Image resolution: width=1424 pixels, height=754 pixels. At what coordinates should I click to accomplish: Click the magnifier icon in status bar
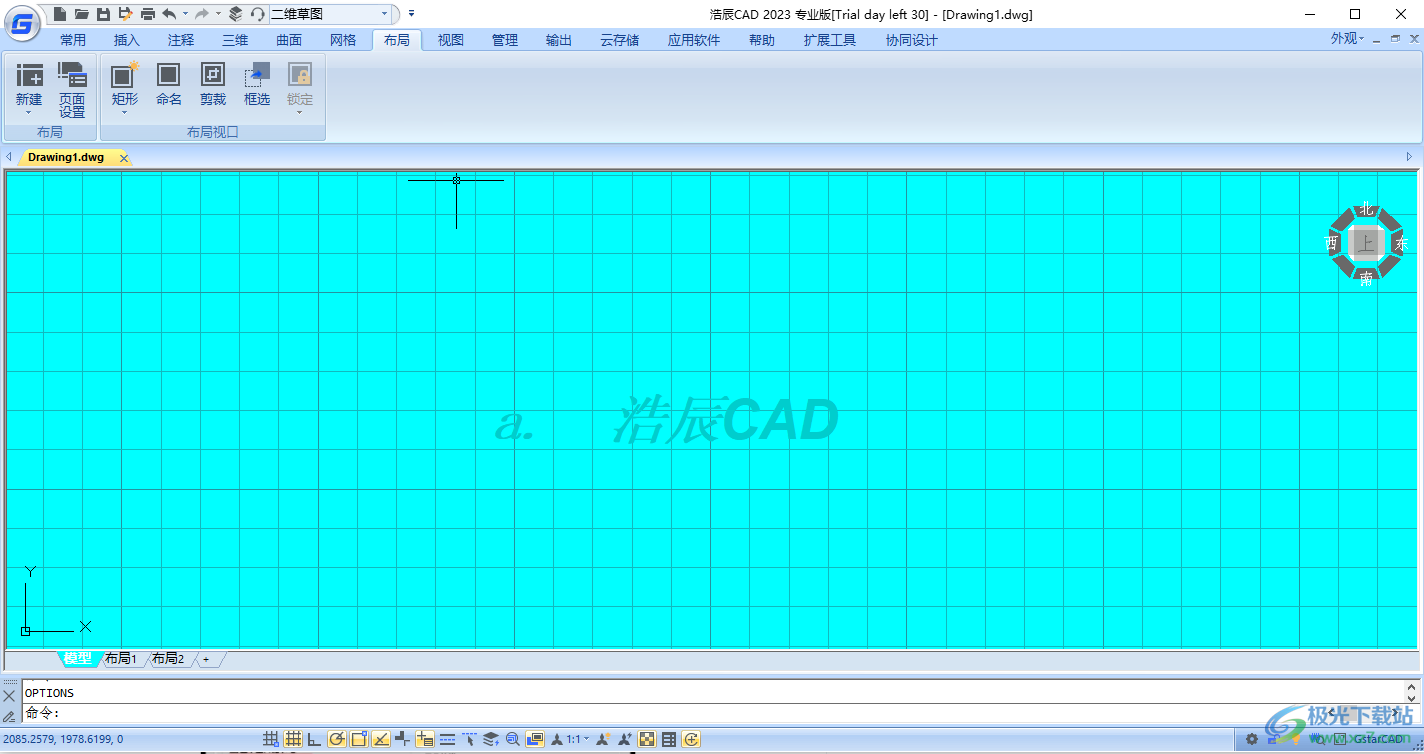(513, 740)
